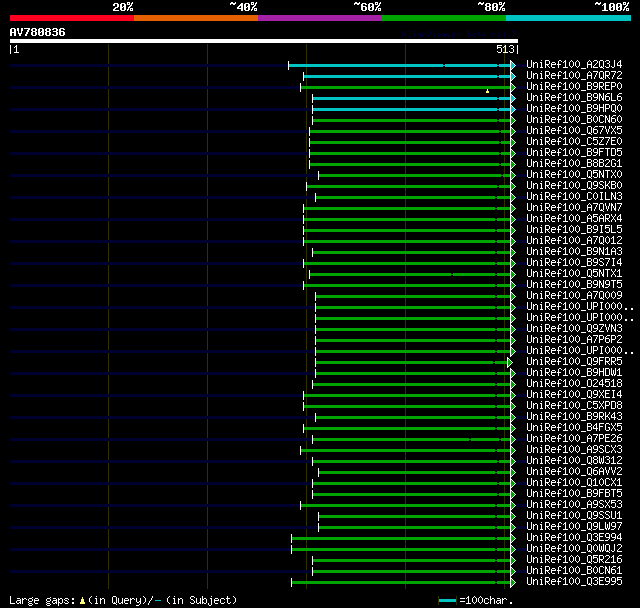
Task: Select the UniRef100_A7PE26 label
Action: [574, 439]
